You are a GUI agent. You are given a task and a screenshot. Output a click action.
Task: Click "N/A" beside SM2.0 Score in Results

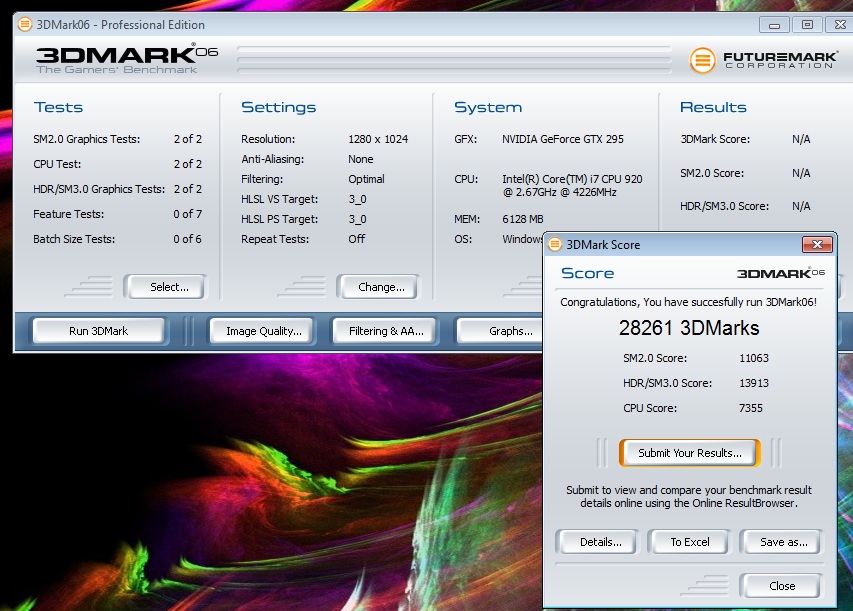[801, 173]
